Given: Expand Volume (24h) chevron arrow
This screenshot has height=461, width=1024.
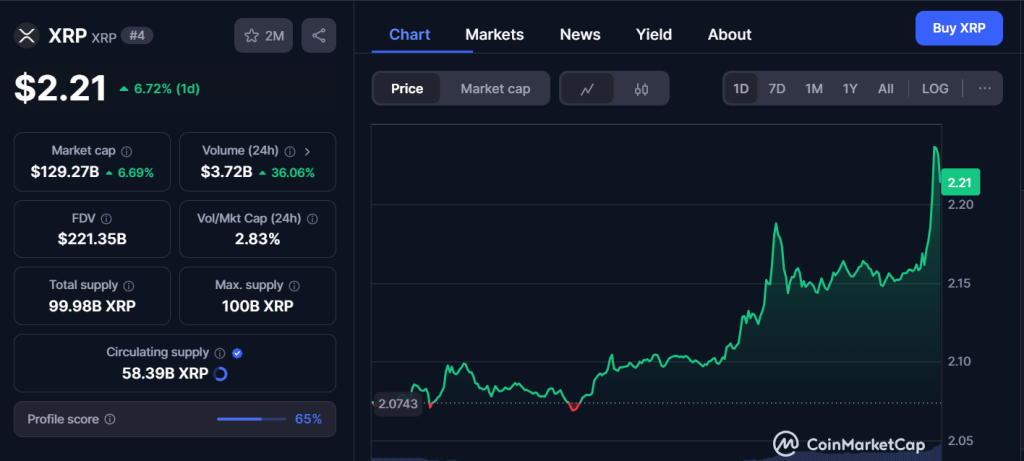Looking at the screenshot, I should [308, 151].
